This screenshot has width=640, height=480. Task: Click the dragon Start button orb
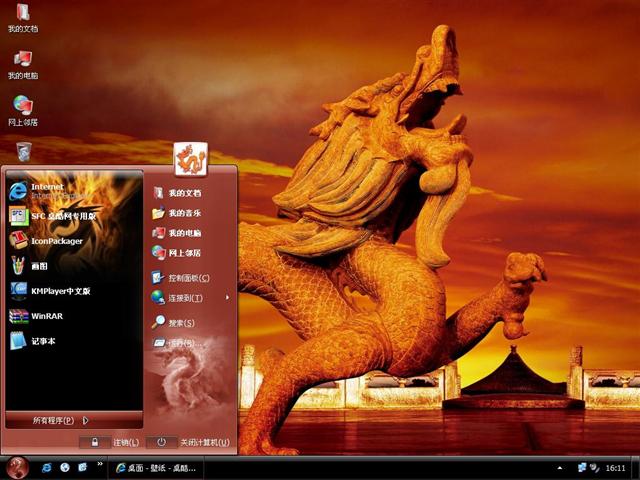[16, 467]
